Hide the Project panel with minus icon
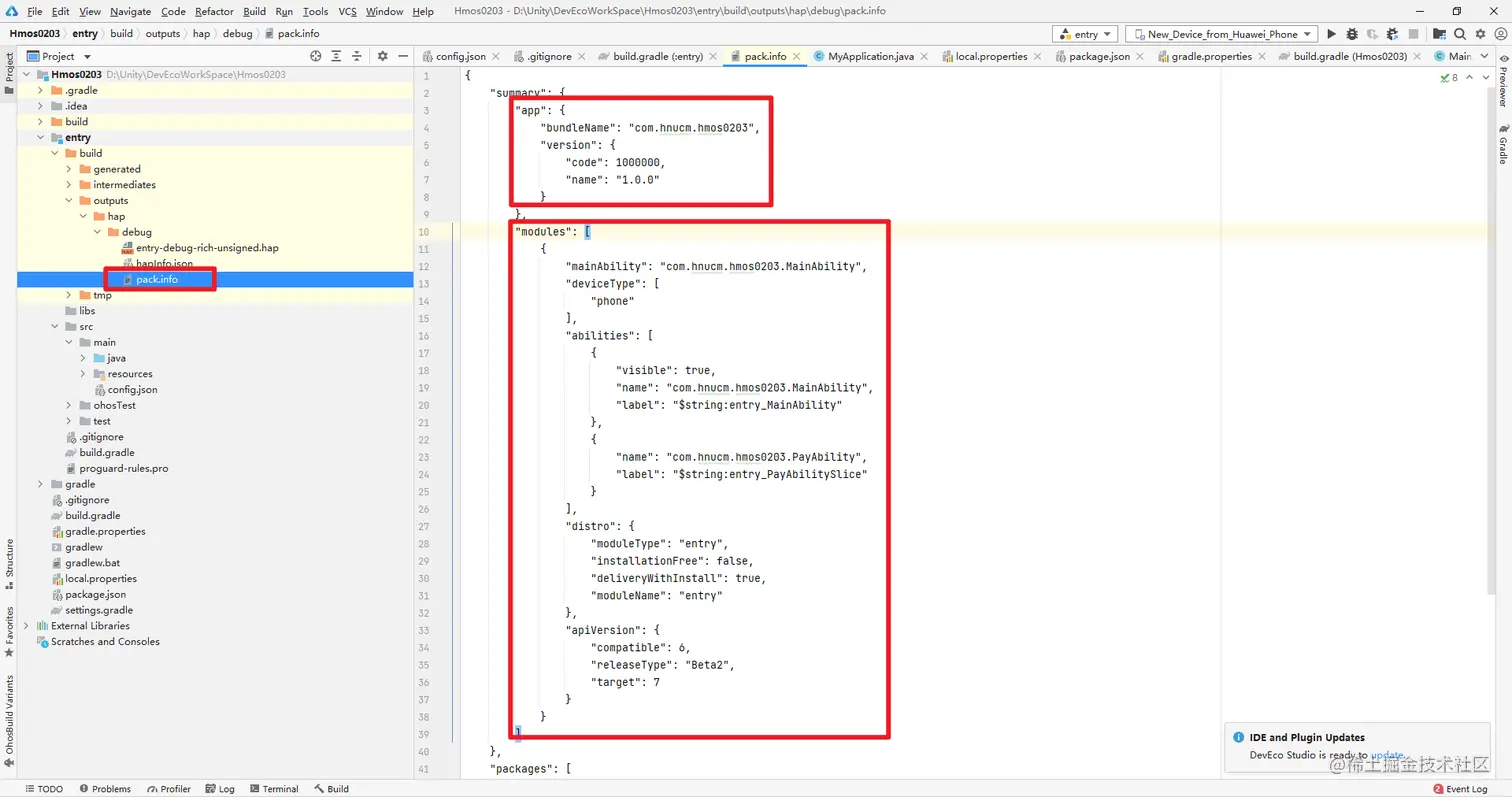The image size is (1512, 797). pyautogui.click(x=403, y=56)
